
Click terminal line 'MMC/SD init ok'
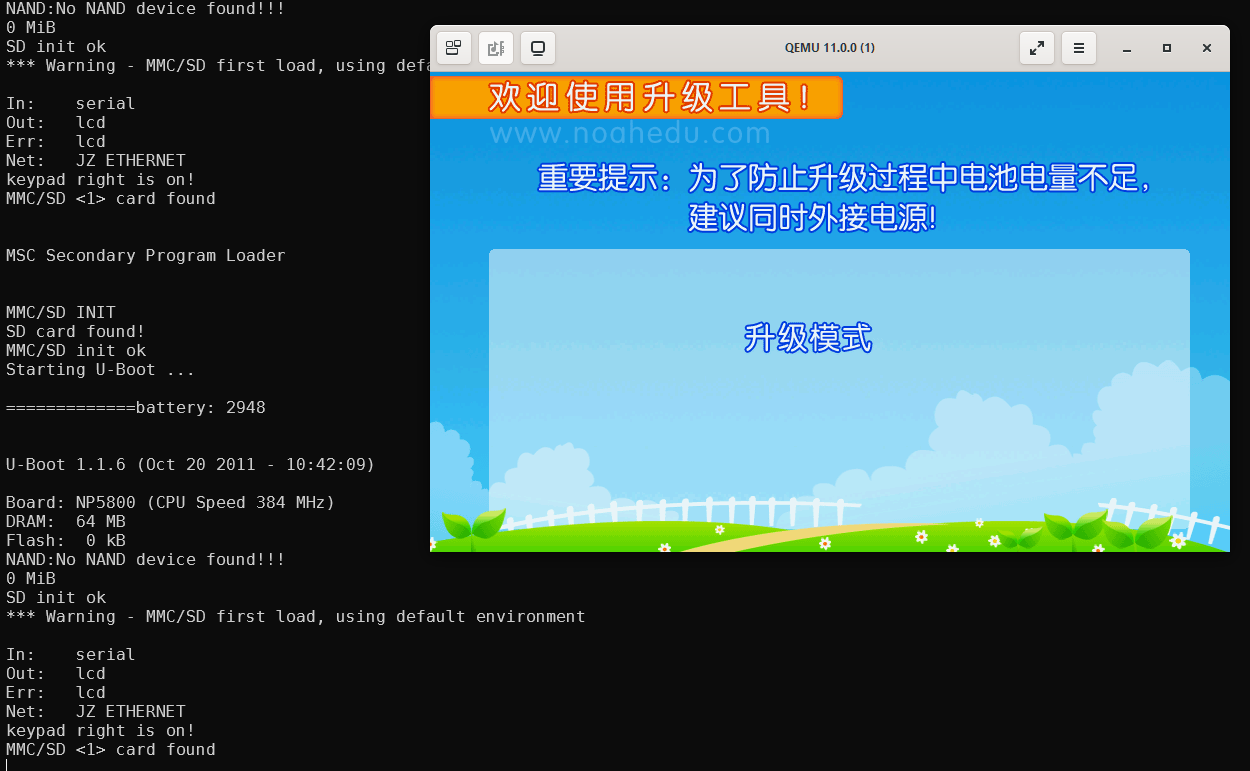[76, 351]
